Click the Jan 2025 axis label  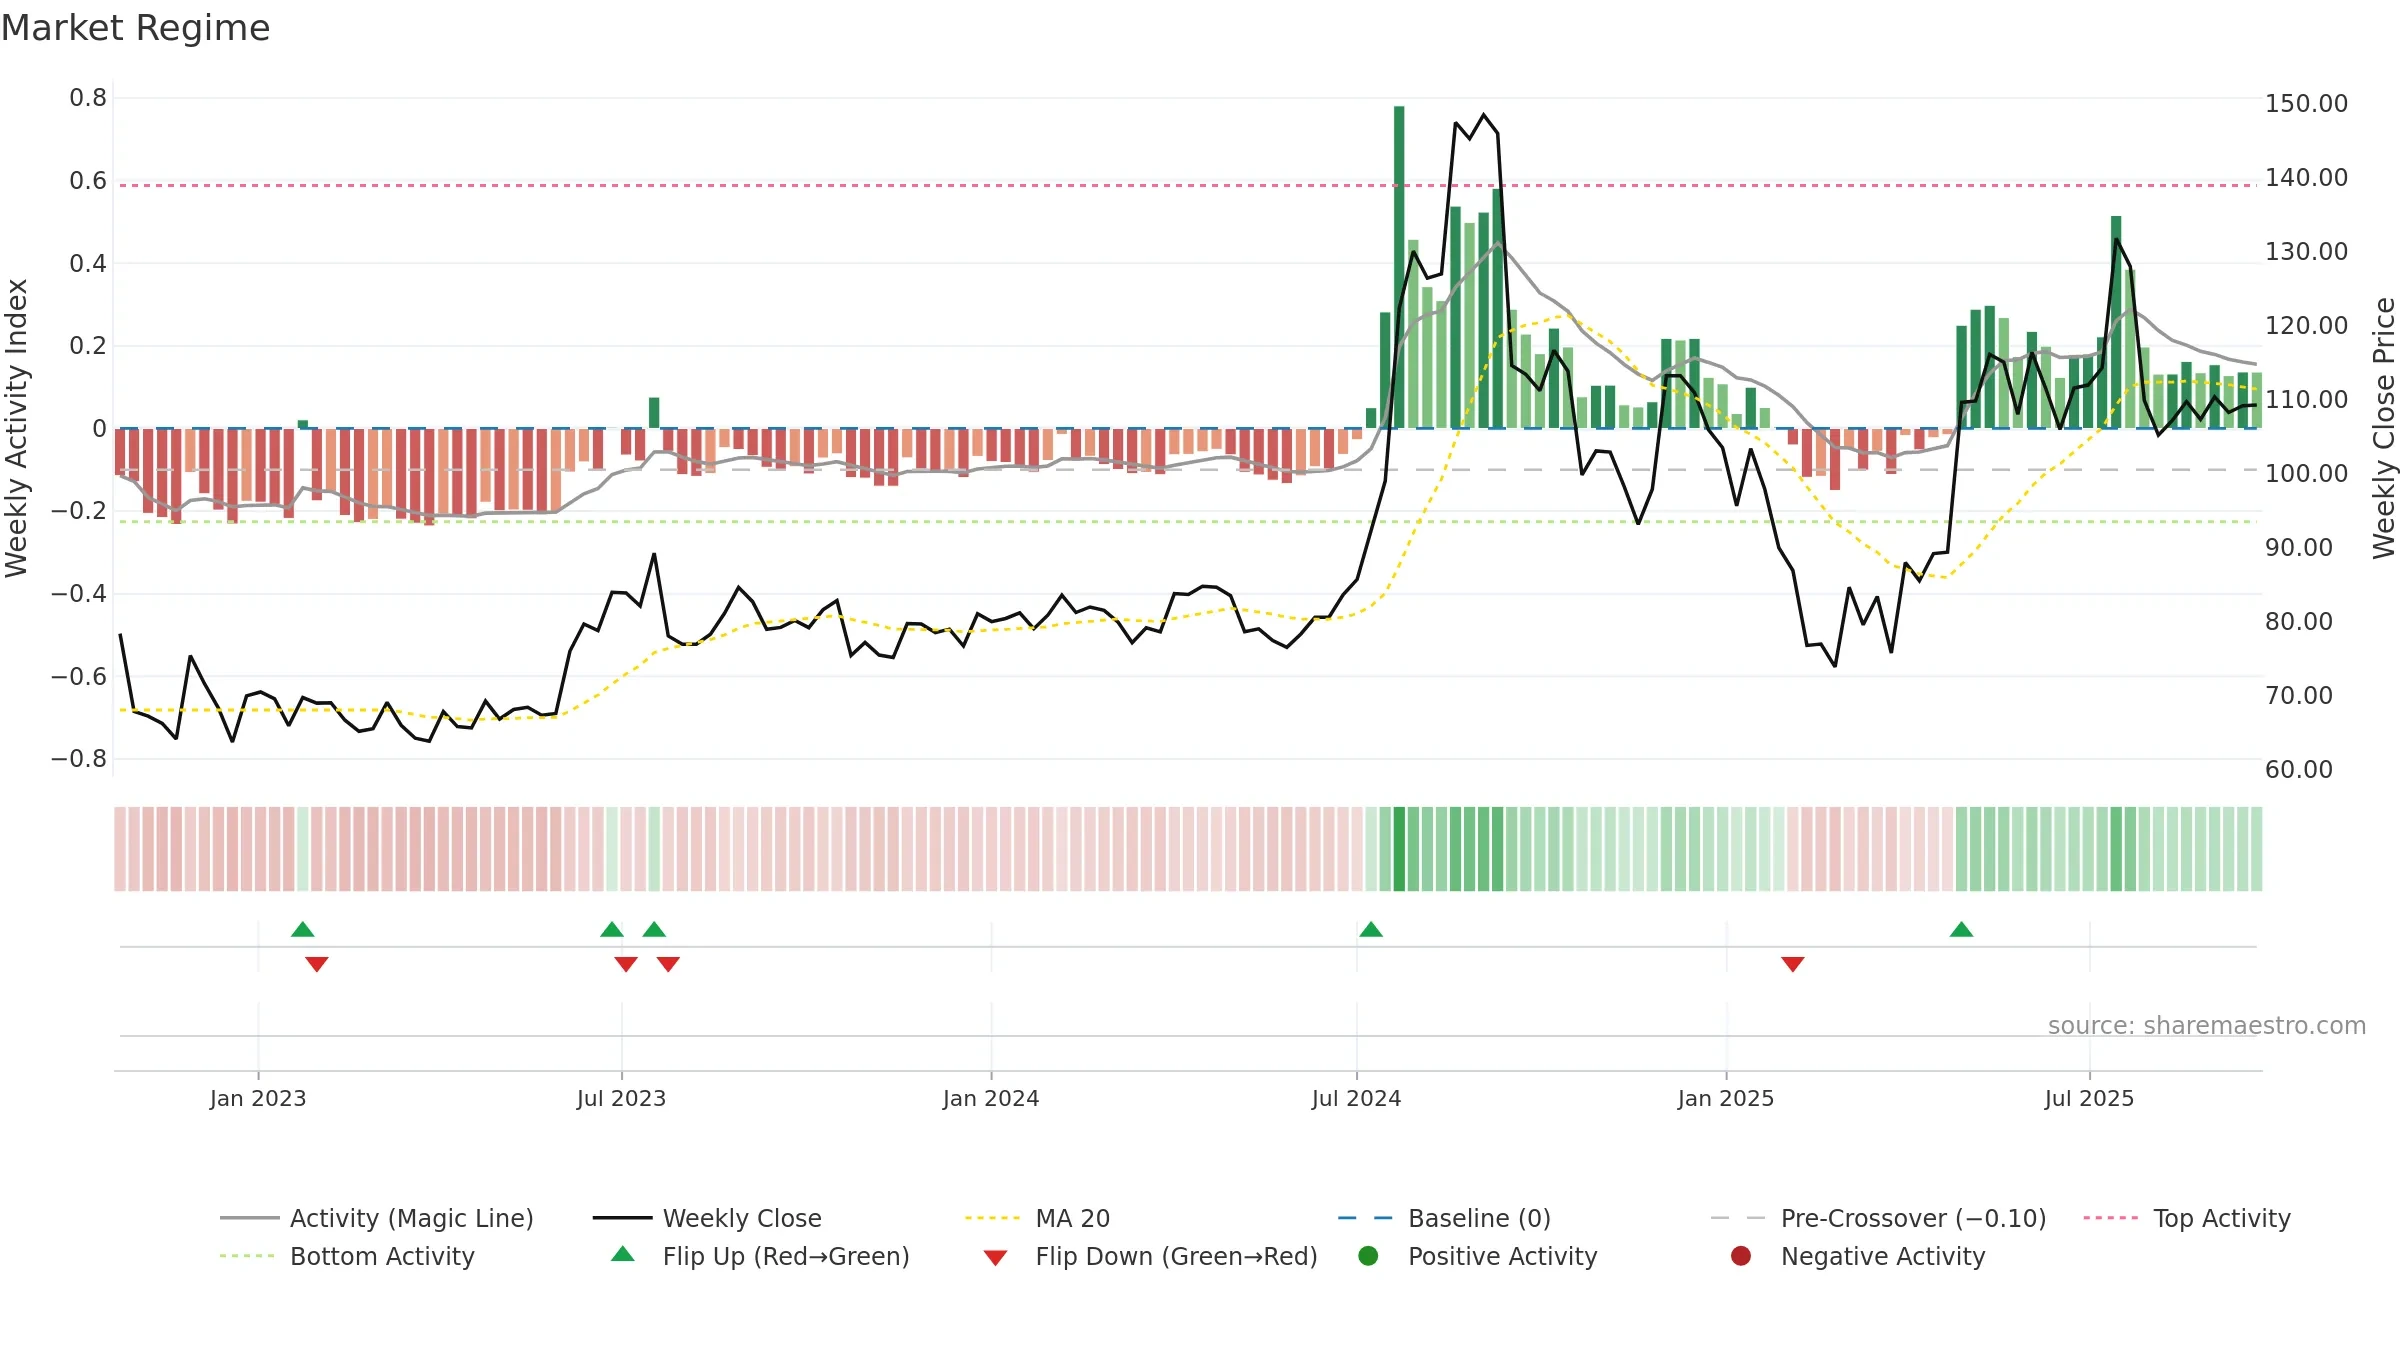pos(1726,1098)
